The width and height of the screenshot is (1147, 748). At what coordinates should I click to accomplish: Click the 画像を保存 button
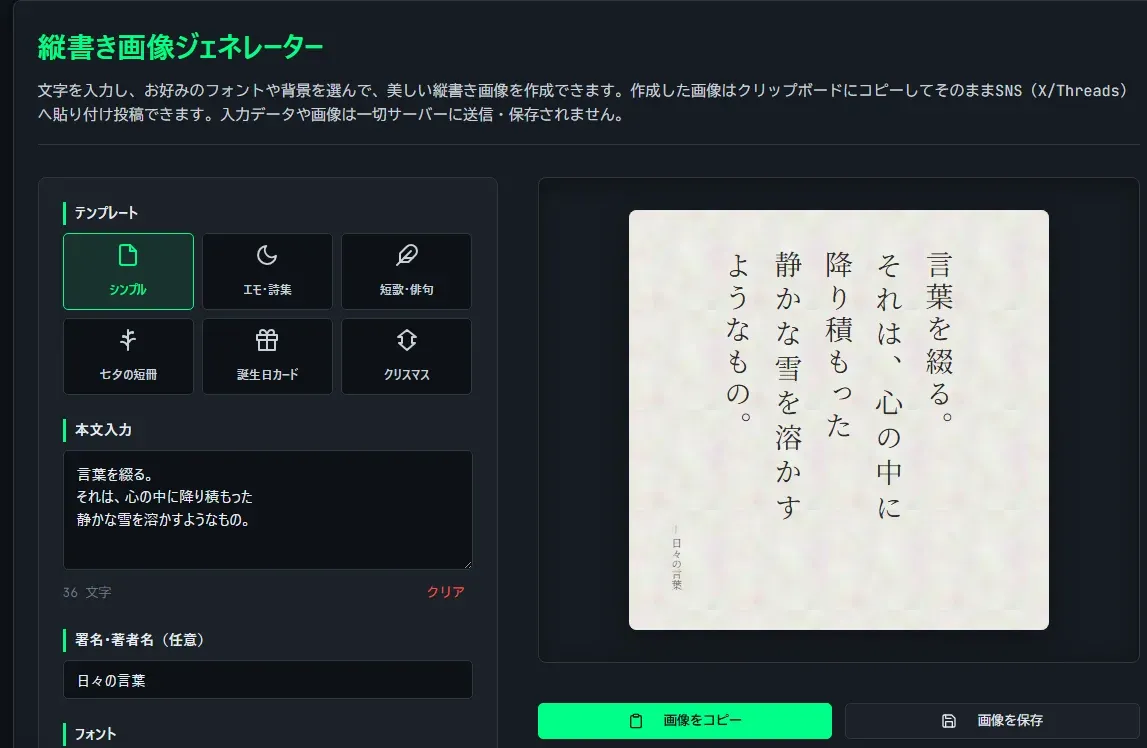click(992, 721)
